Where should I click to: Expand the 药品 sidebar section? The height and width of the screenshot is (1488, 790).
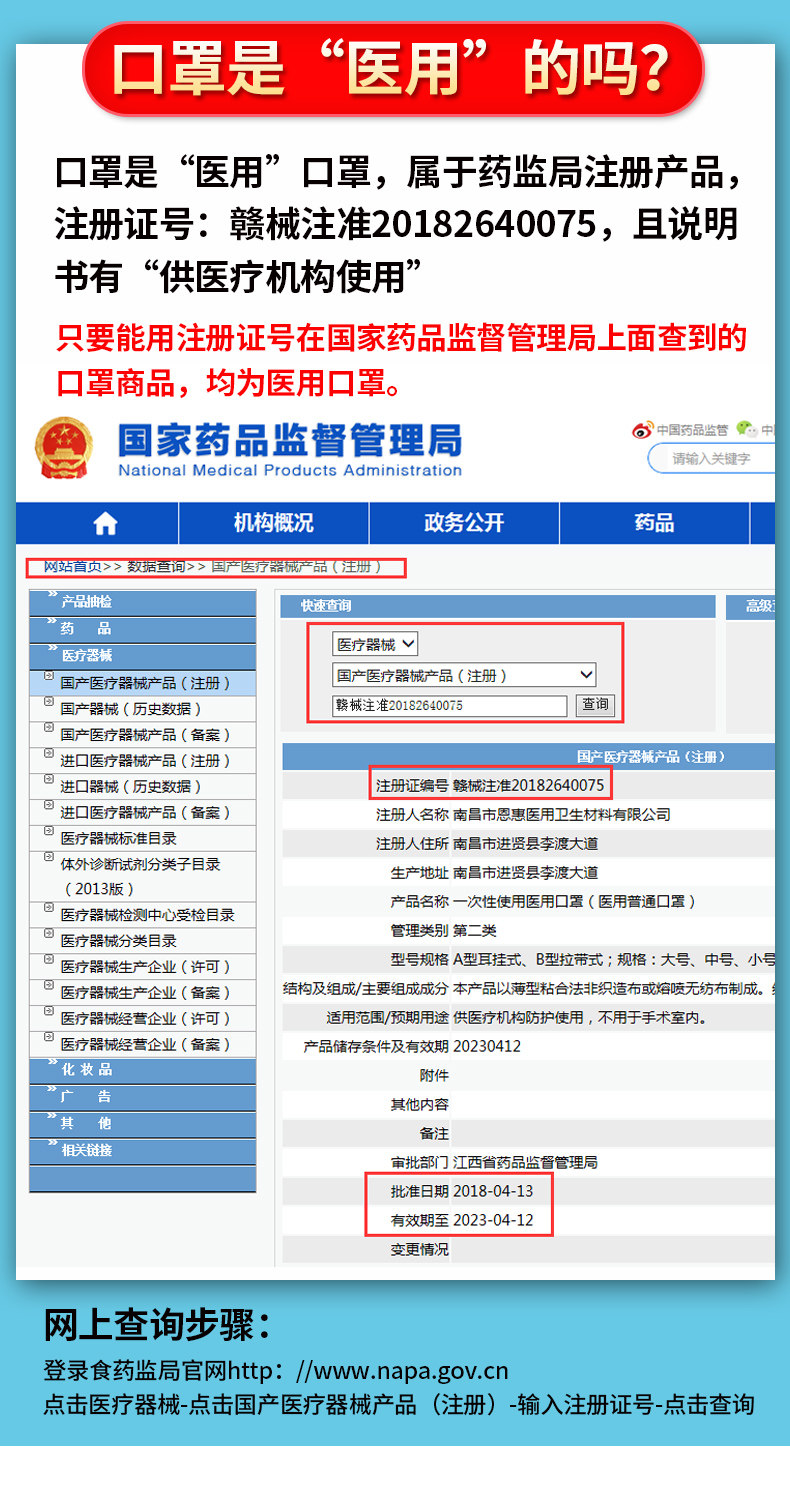[142, 629]
